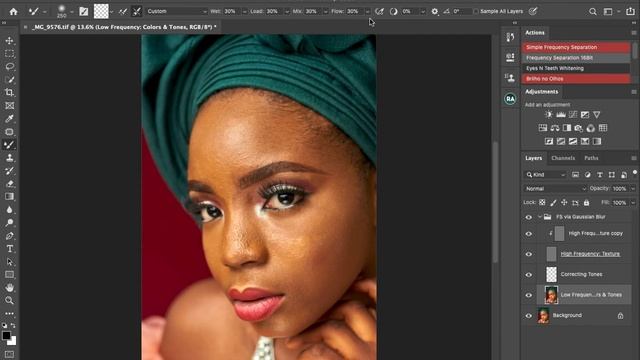This screenshot has height=360, width=640.
Task: Select the Frame tool
Action: (x=9, y=106)
